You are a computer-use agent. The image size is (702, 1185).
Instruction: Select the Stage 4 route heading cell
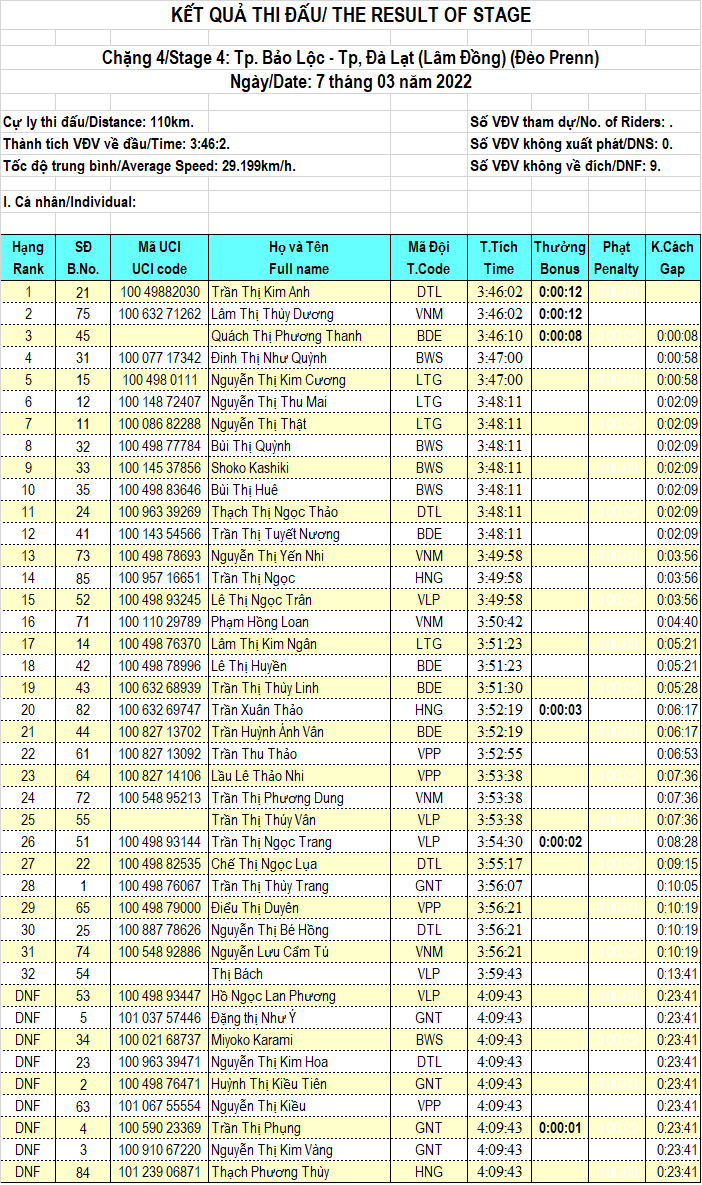point(350,58)
